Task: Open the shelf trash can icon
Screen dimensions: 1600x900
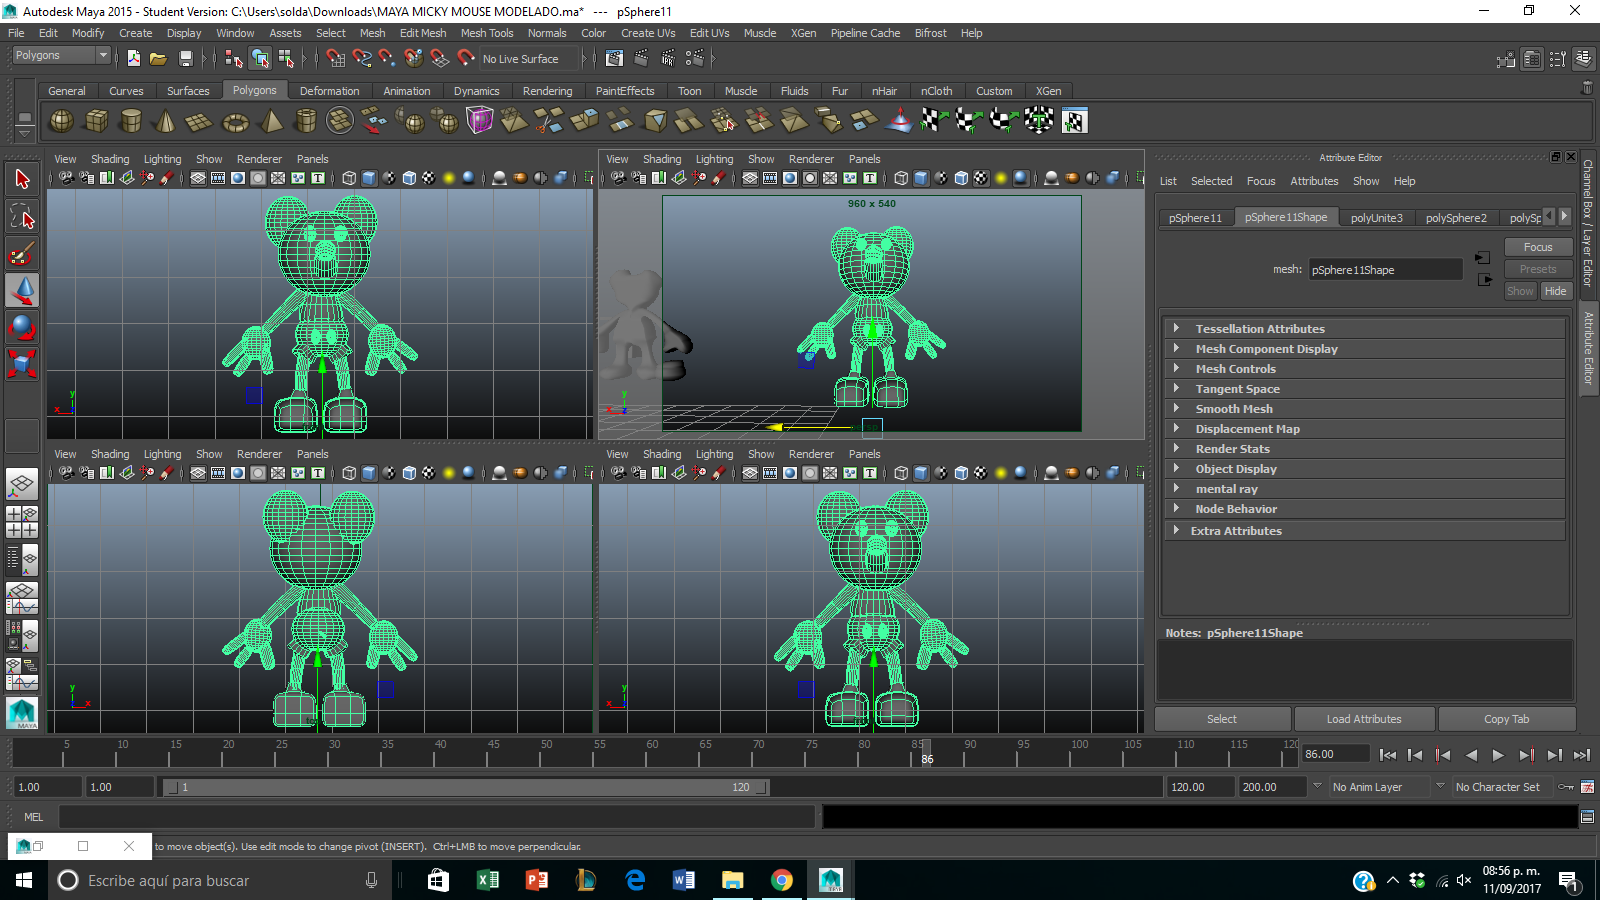Action: (x=1586, y=88)
